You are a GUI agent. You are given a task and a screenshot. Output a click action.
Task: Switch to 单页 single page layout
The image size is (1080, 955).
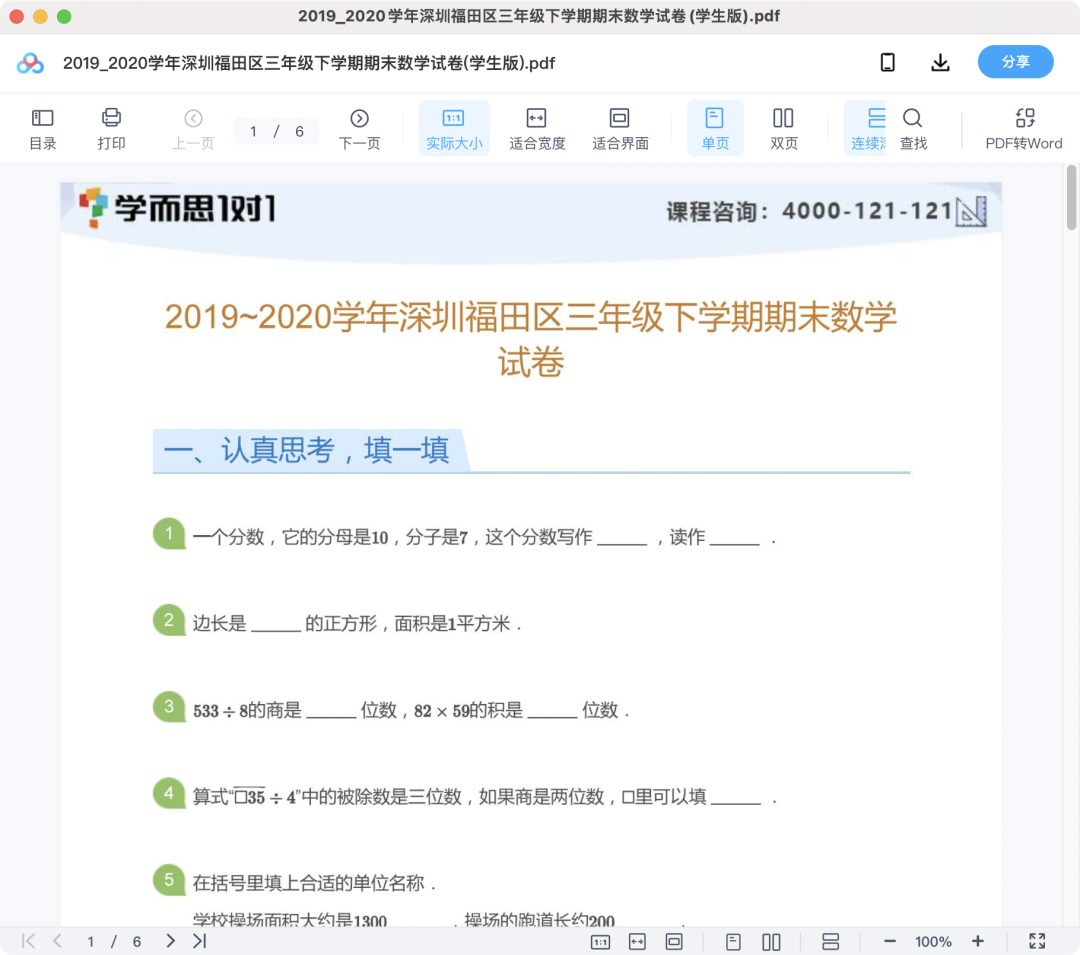pos(715,129)
